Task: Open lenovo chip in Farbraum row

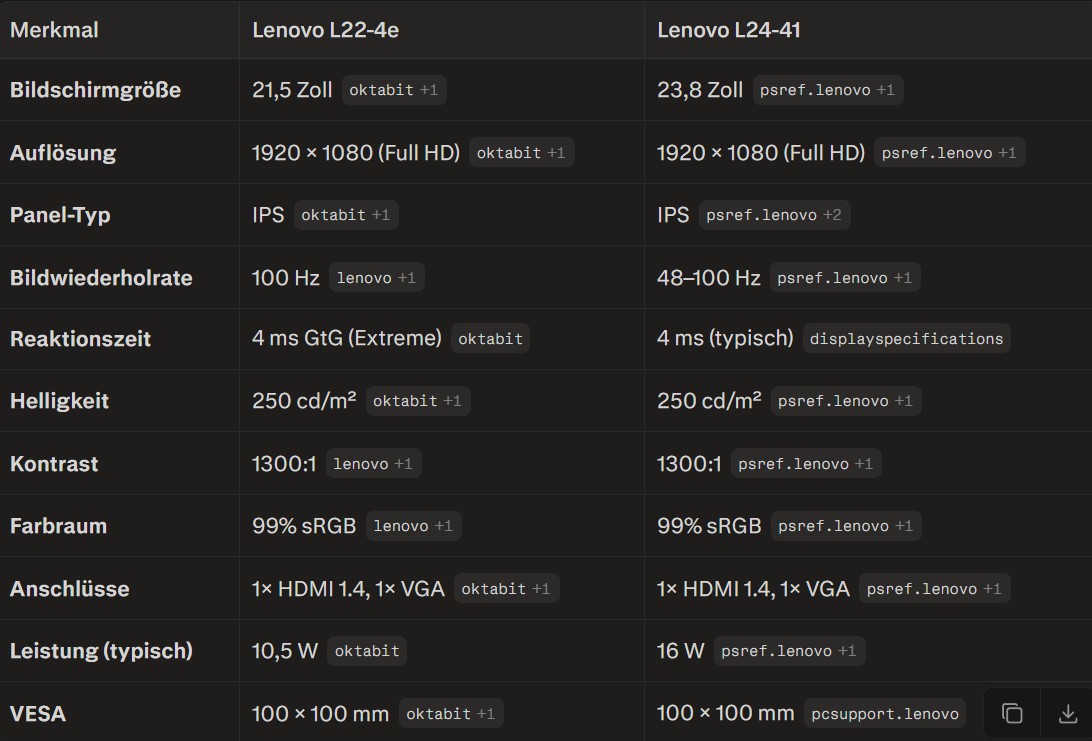Action: click(x=414, y=526)
